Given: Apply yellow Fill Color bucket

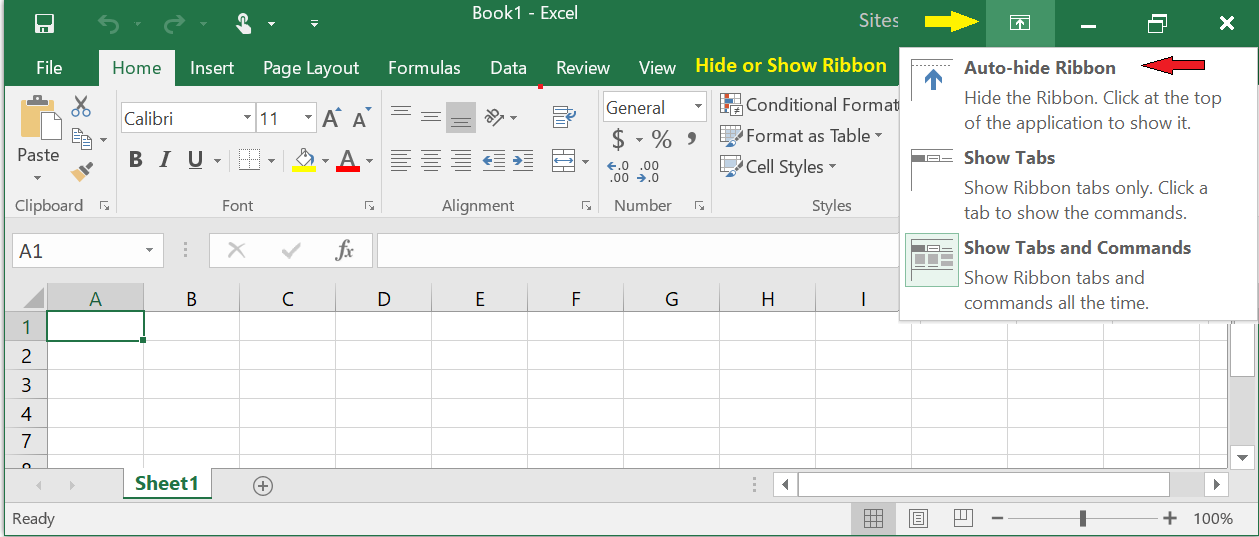Looking at the screenshot, I should pyautogui.click(x=304, y=160).
